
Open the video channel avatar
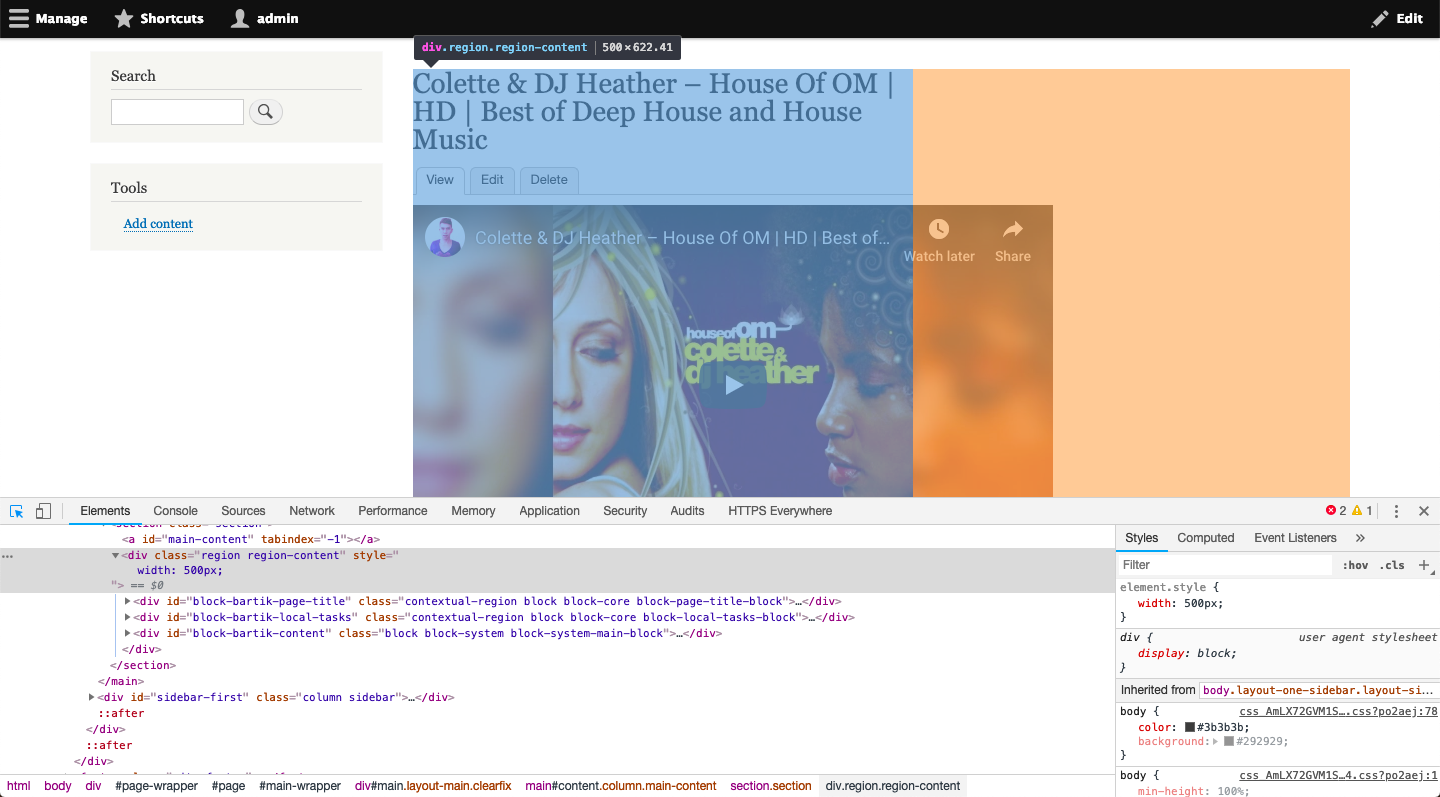[445, 237]
